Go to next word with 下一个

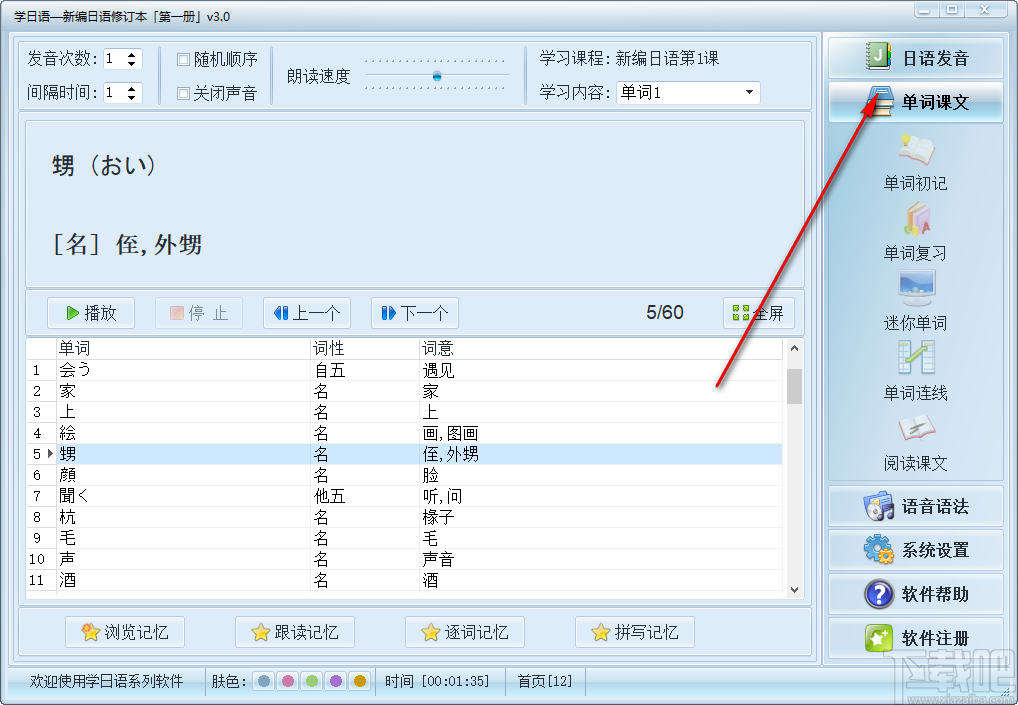coord(415,313)
